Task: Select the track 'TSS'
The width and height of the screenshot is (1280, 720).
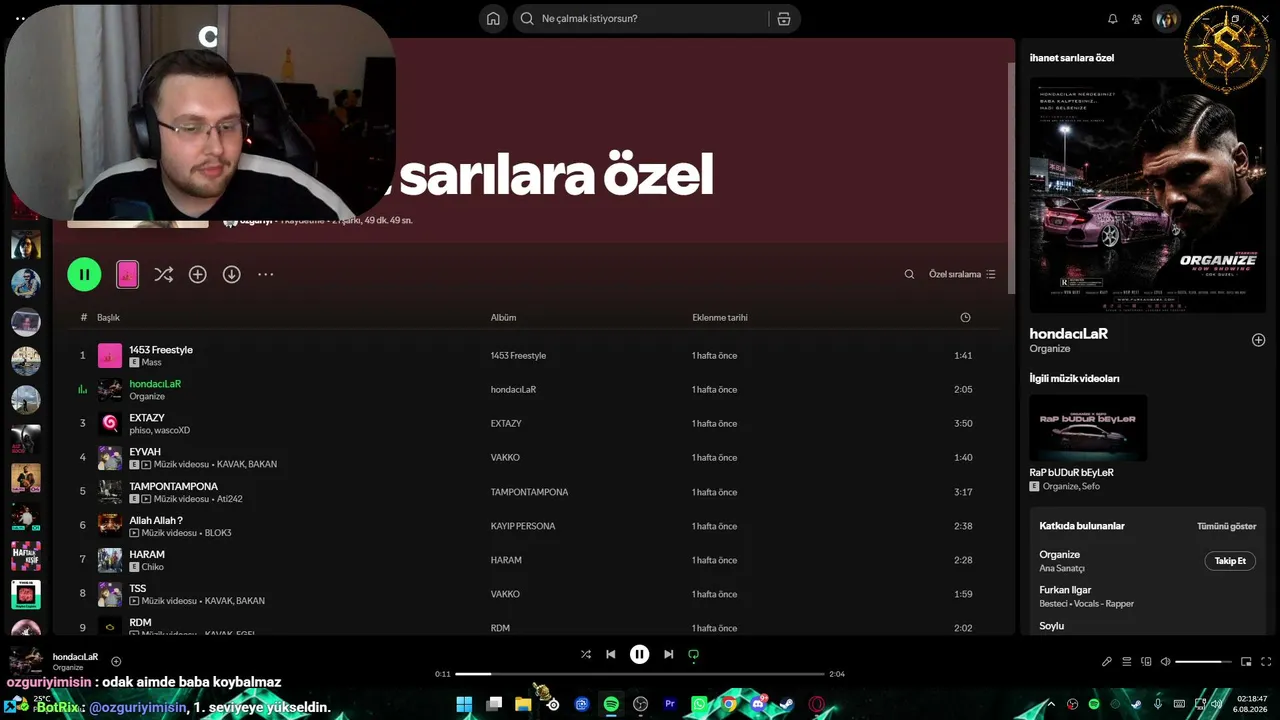Action: (138, 588)
